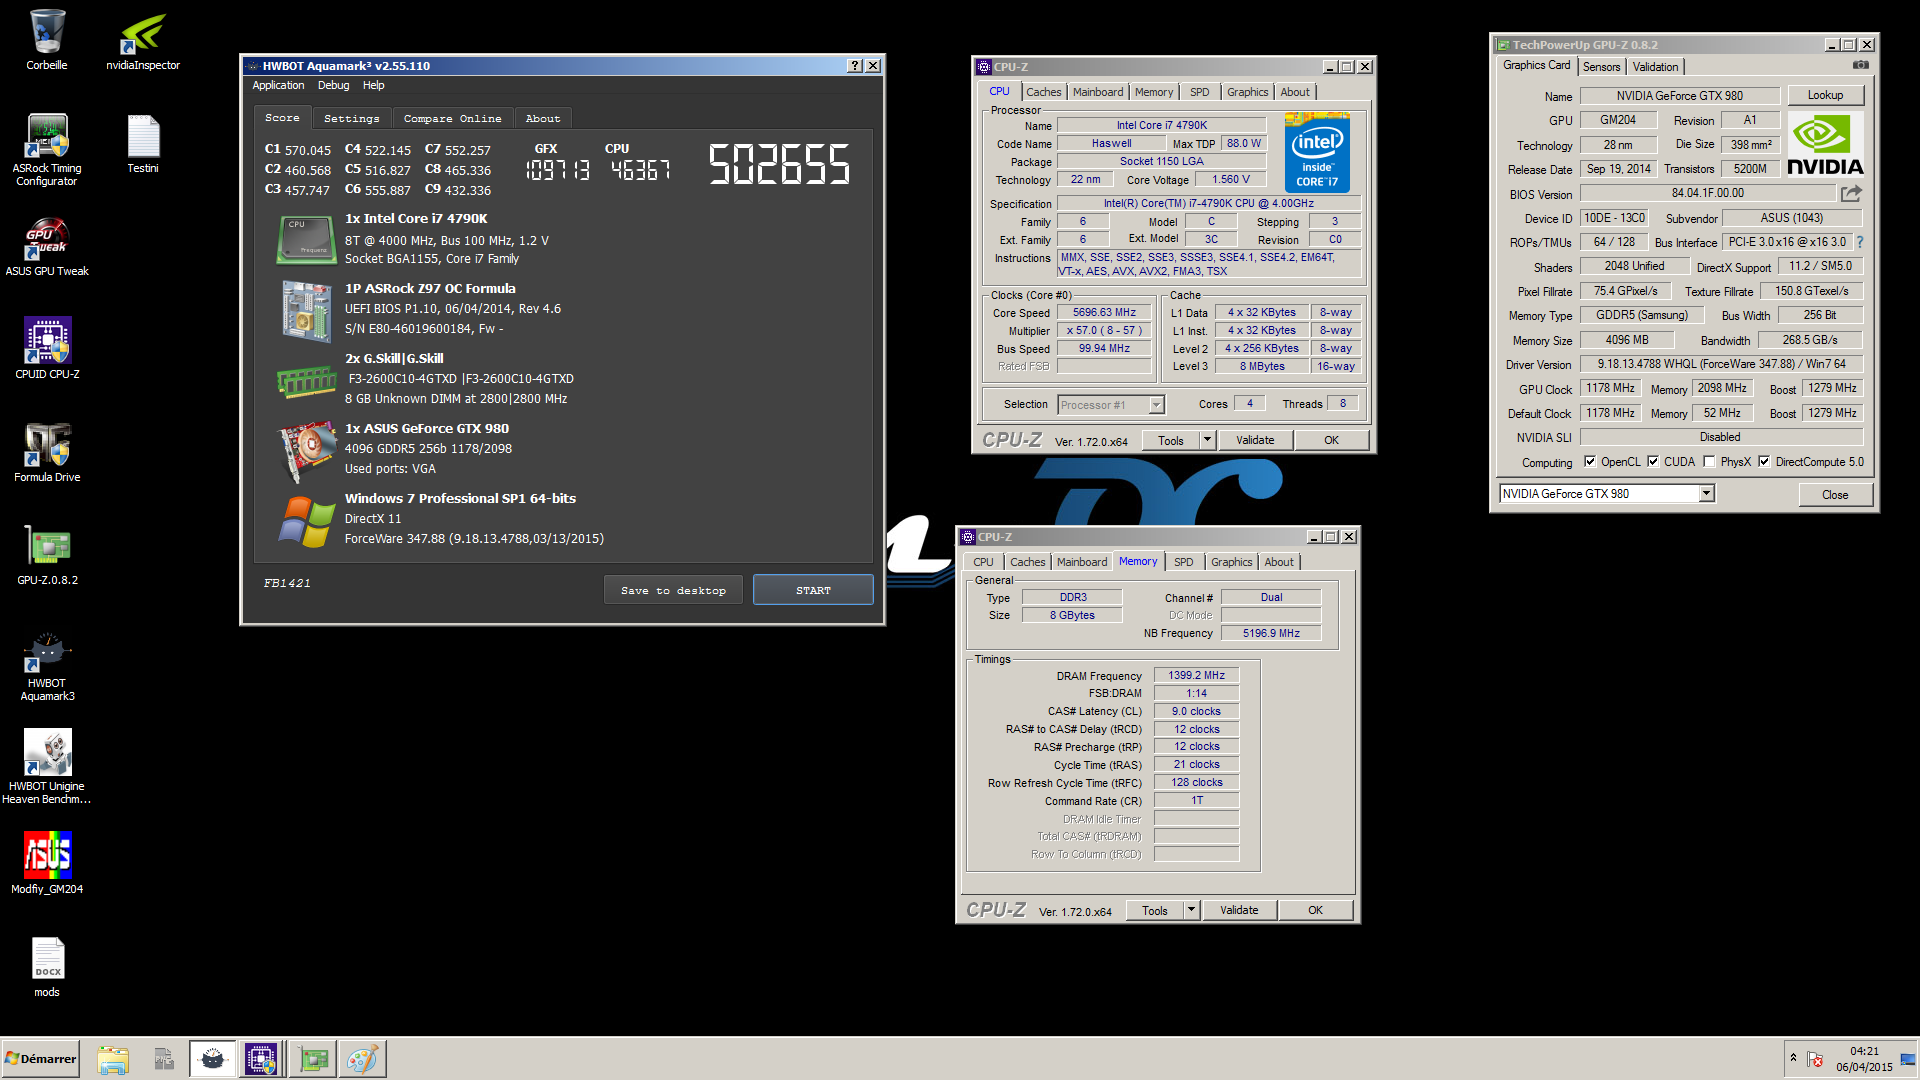Open Windows Explorer from the taskbar
The image size is (1920, 1080).
click(x=113, y=1059)
